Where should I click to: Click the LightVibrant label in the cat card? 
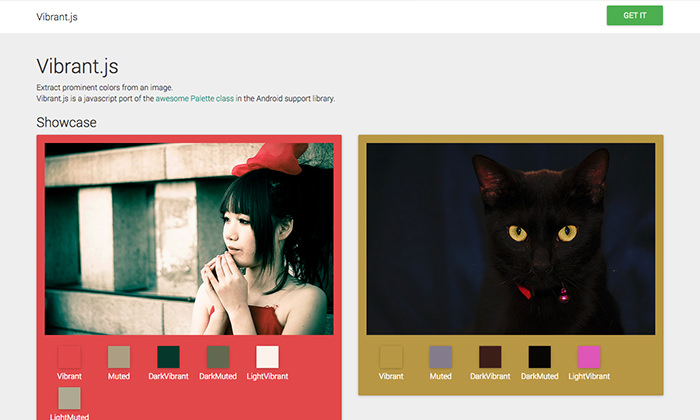[x=589, y=376]
